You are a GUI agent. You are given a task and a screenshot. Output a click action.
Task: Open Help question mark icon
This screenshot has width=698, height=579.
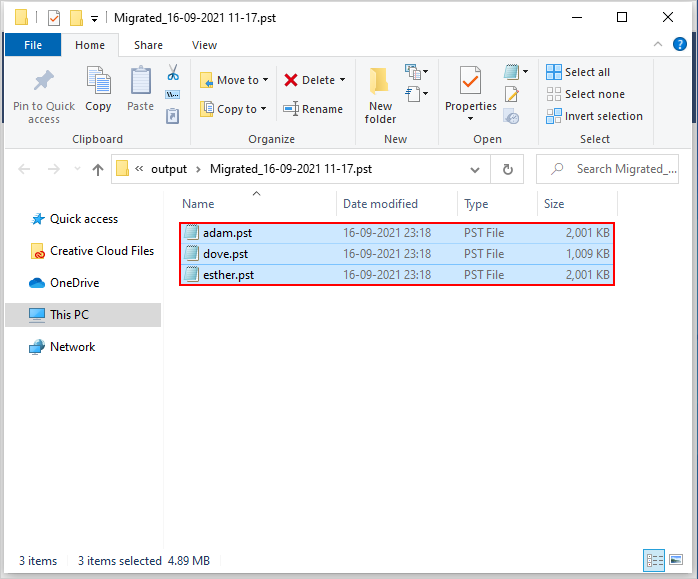[679, 44]
